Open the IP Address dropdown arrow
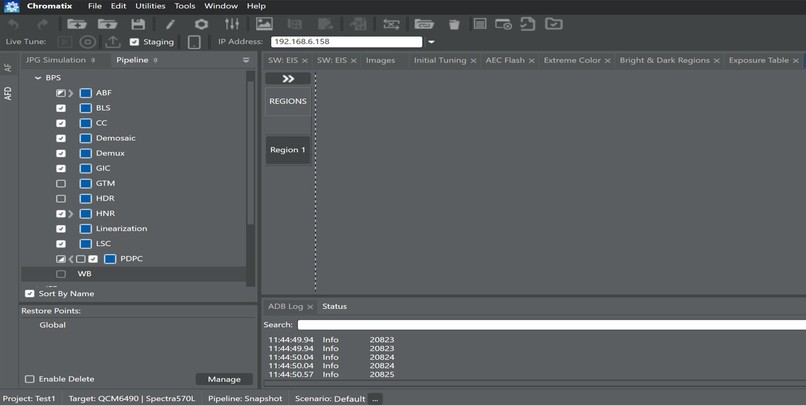806x406 pixels. coord(431,42)
